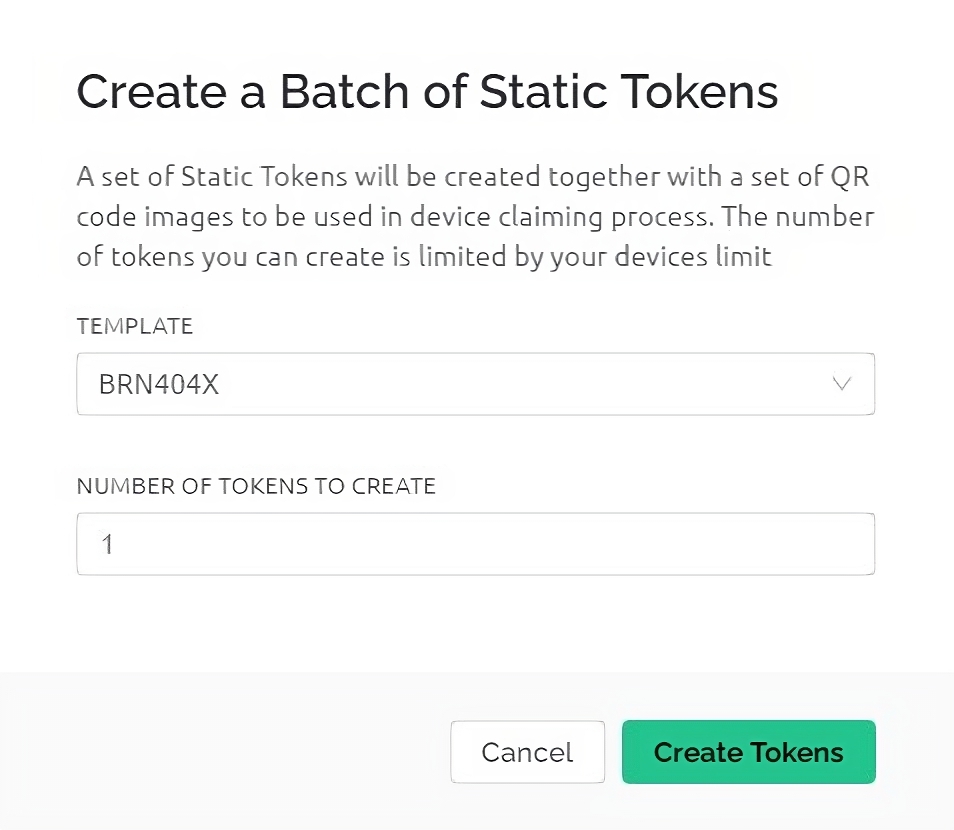Click the word Tokens in the dialog heading
Screen dimensions: 954x830
[700, 92]
